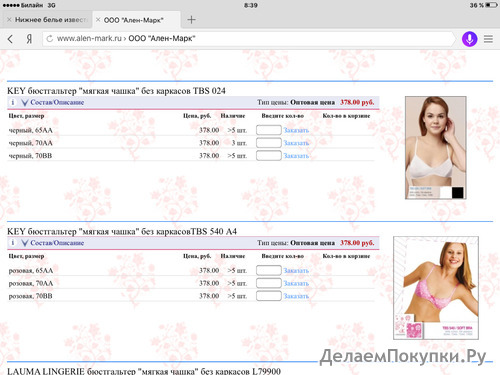Open Yandex home via the Я icon
The image size is (500, 375).
click(29, 39)
